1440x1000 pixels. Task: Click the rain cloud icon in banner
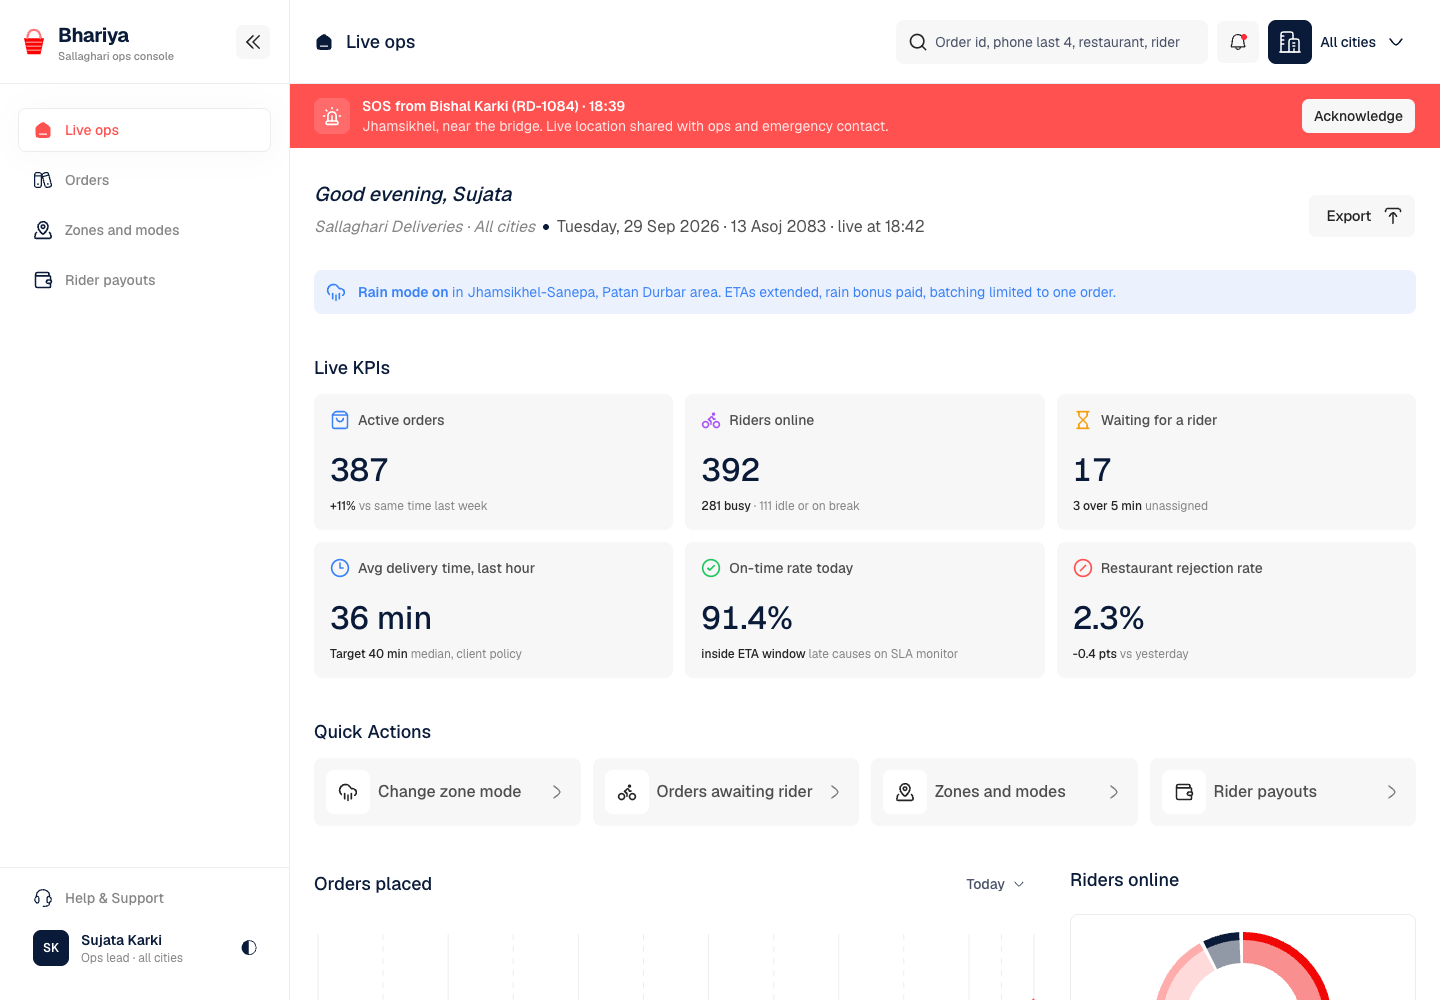tap(336, 292)
